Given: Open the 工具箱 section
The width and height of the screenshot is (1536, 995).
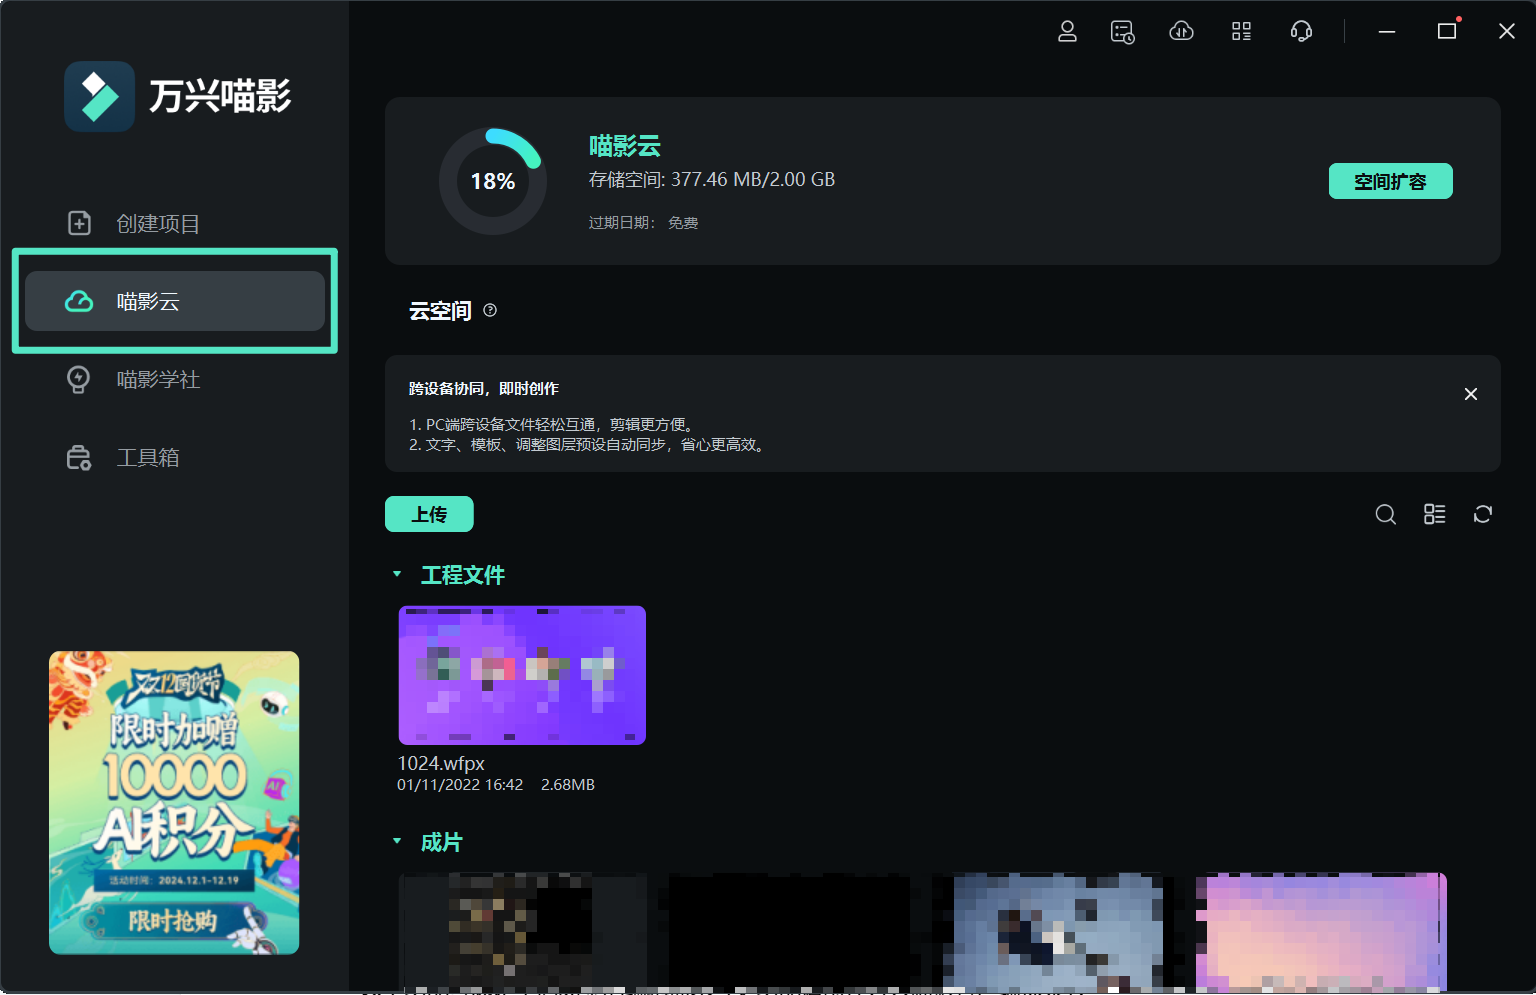Looking at the screenshot, I should (147, 457).
